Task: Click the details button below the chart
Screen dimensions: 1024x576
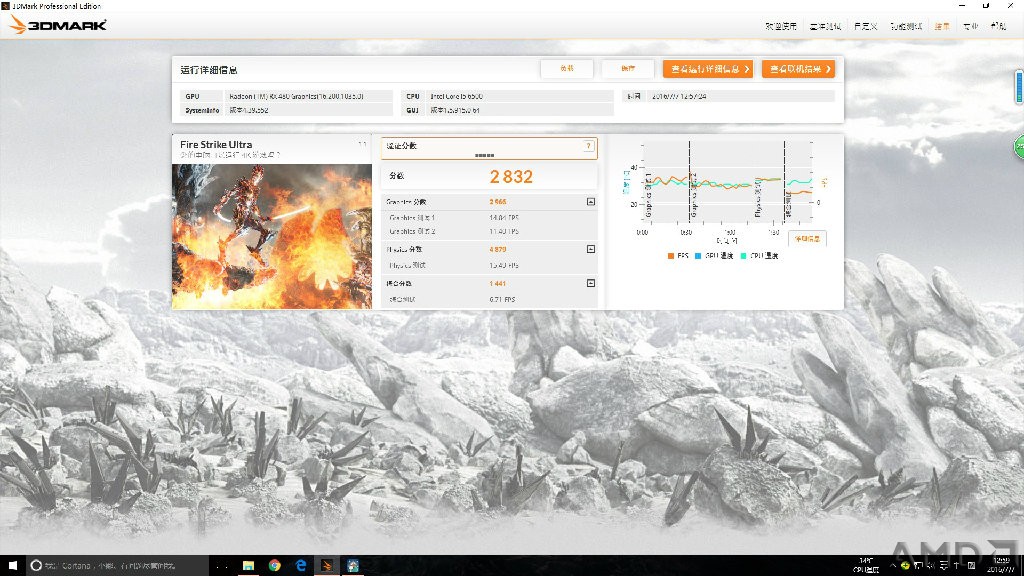Action: coord(807,239)
